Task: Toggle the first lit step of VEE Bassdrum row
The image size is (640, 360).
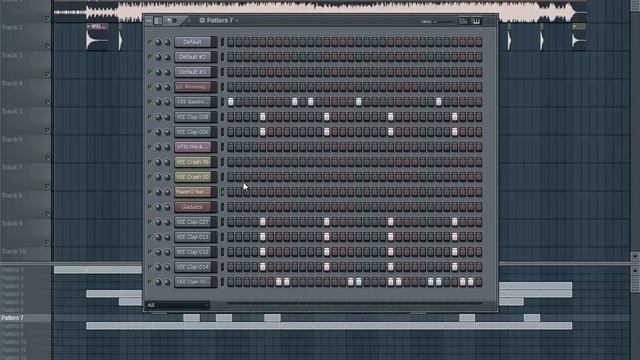Action: 231,102
